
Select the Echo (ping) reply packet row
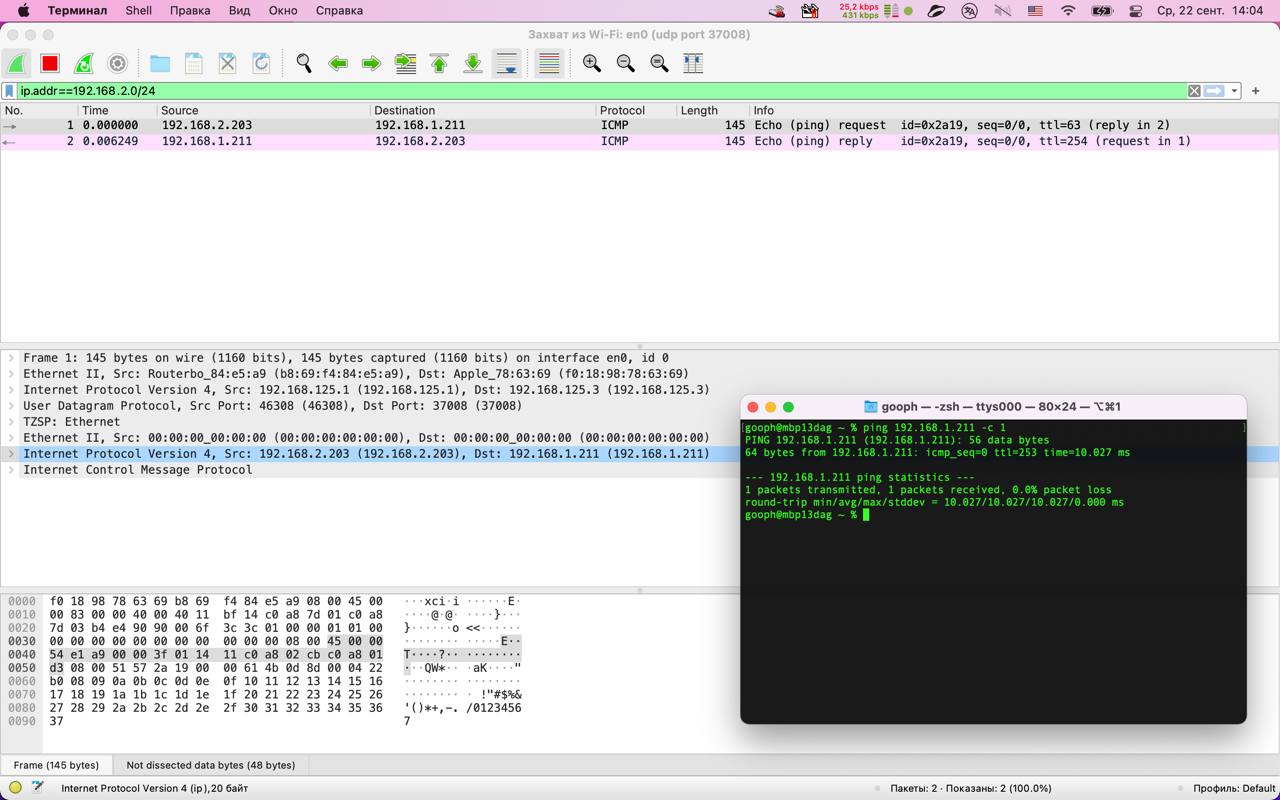[640, 141]
